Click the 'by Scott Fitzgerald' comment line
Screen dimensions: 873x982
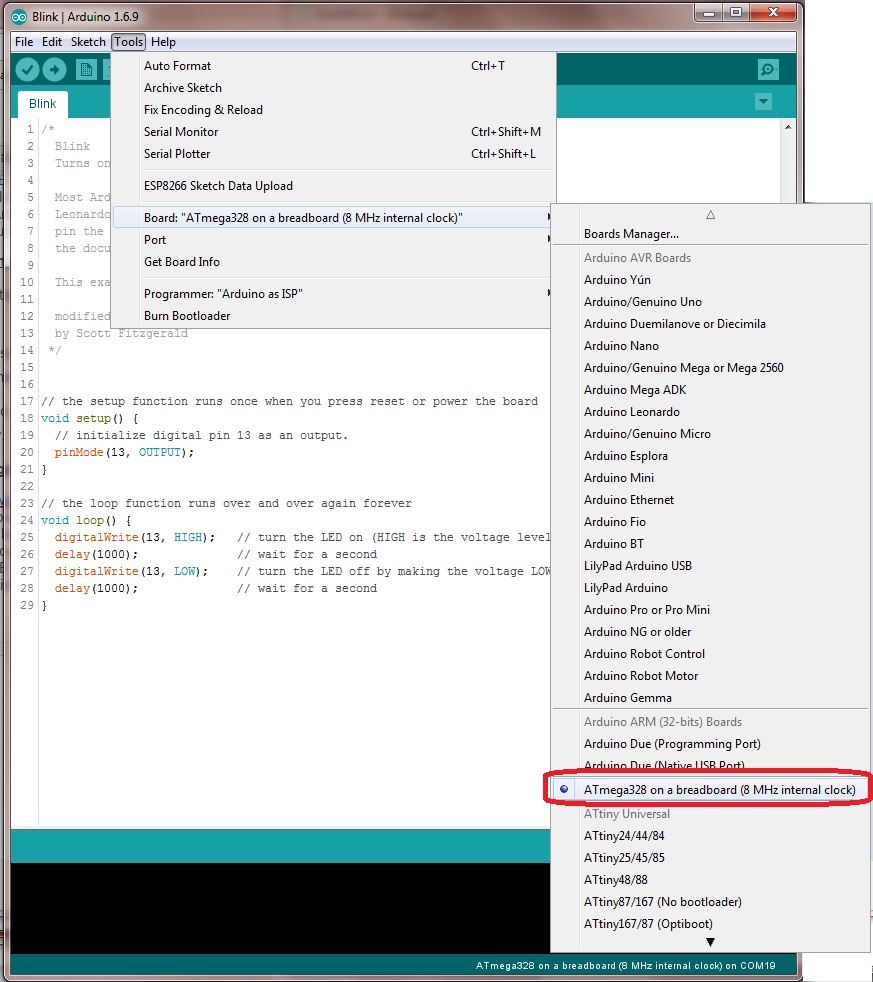[x=121, y=333]
